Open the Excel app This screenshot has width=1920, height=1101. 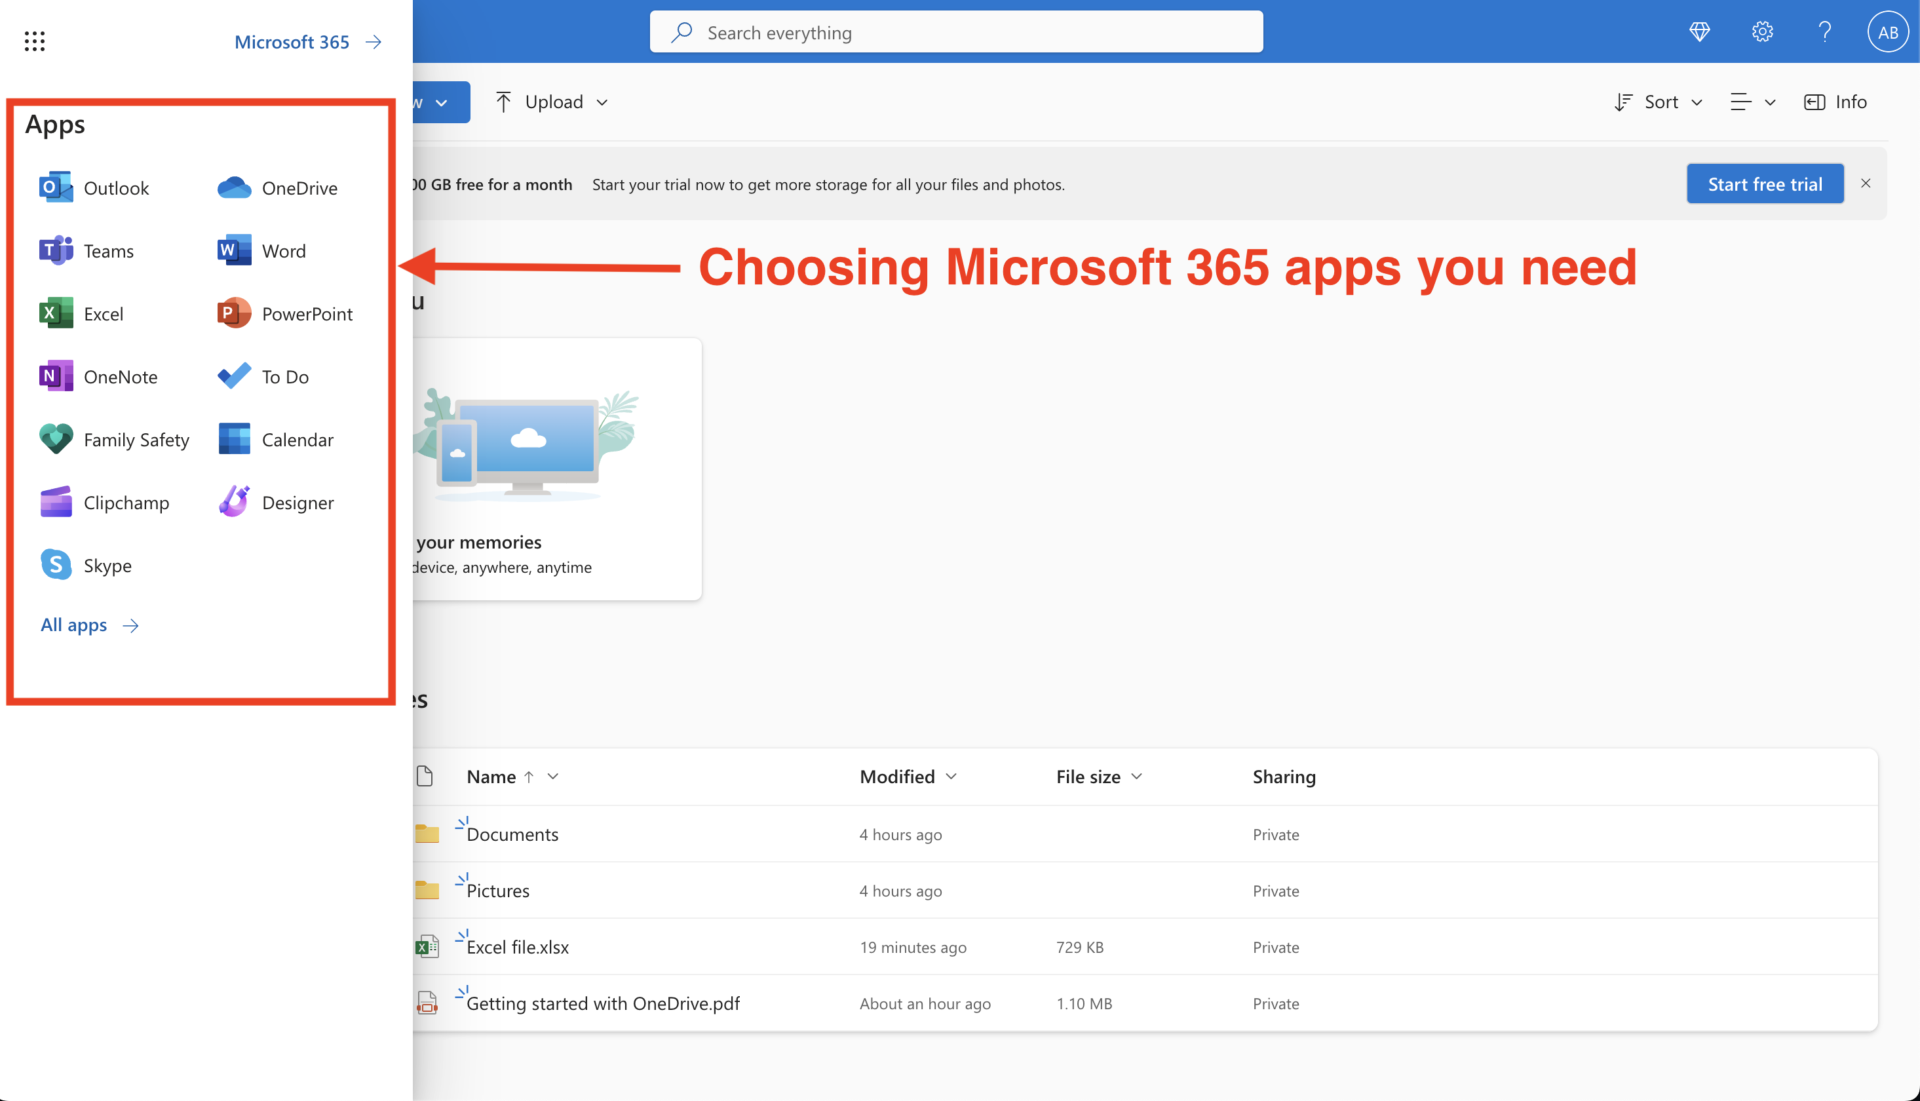pyautogui.click(x=104, y=312)
